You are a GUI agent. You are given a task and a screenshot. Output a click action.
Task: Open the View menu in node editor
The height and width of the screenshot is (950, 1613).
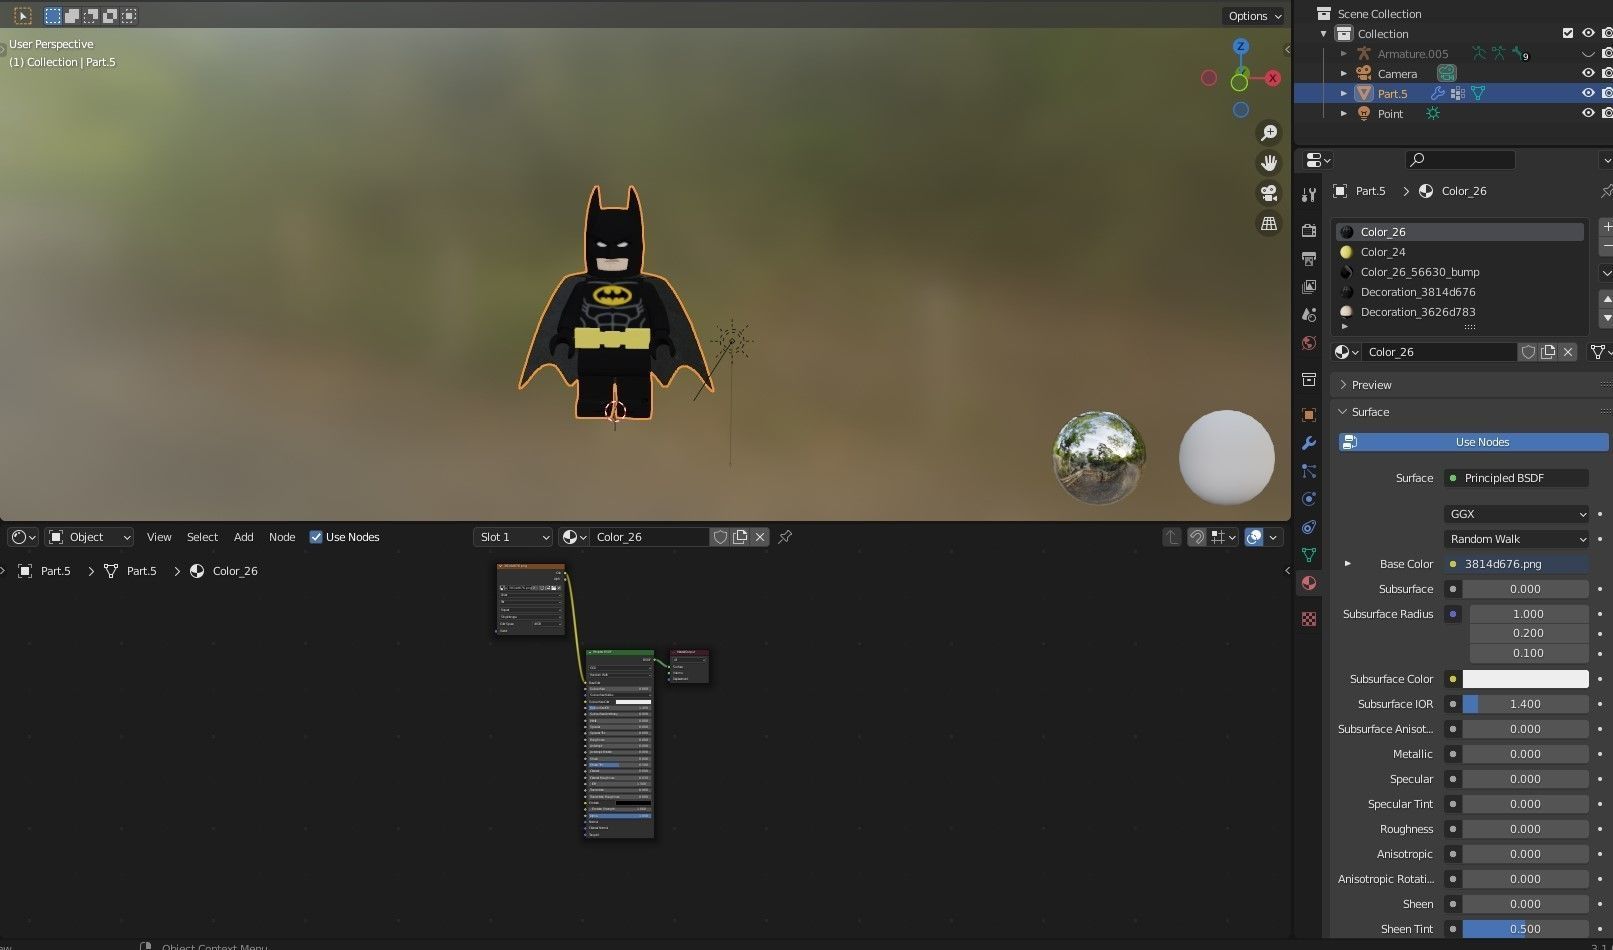click(159, 537)
